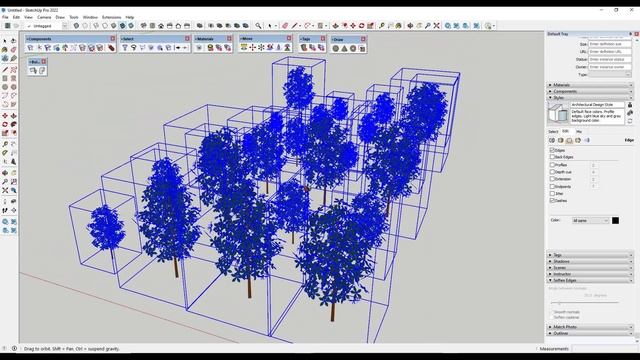Uncheck the Edges checkbox

[552, 150]
